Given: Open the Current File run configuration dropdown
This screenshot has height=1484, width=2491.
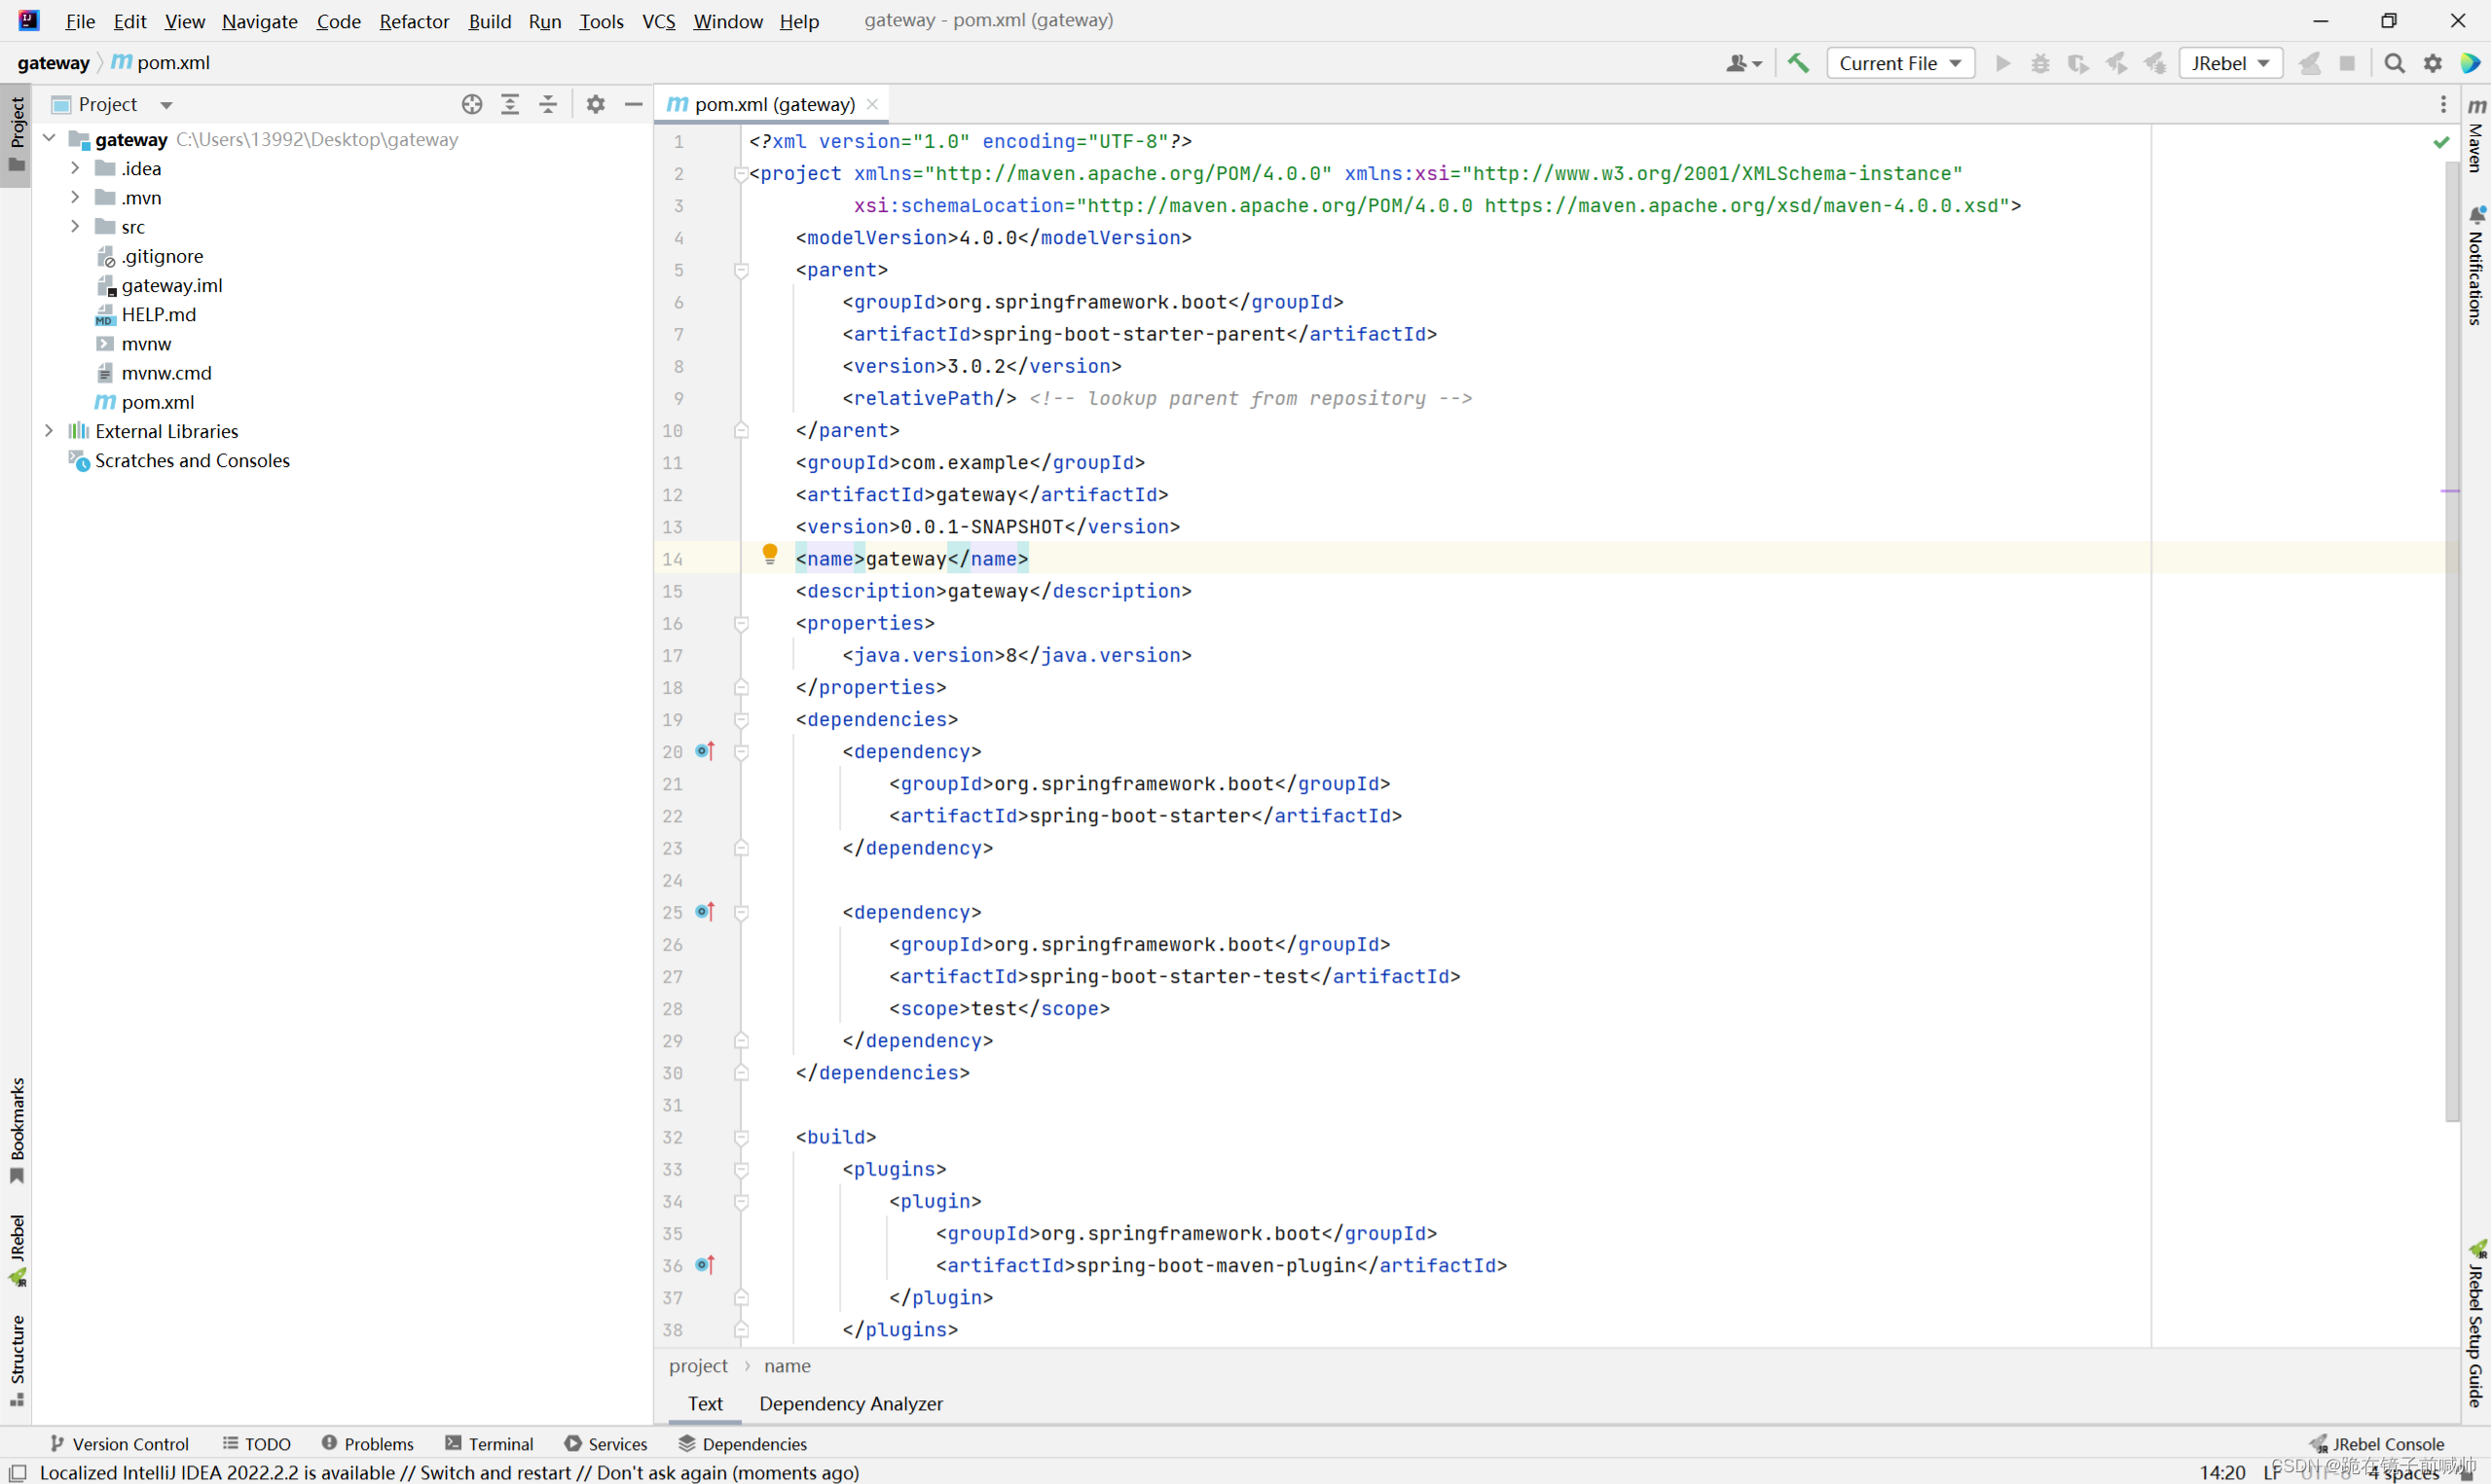Looking at the screenshot, I should pyautogui.click(x=1899, y=63).
